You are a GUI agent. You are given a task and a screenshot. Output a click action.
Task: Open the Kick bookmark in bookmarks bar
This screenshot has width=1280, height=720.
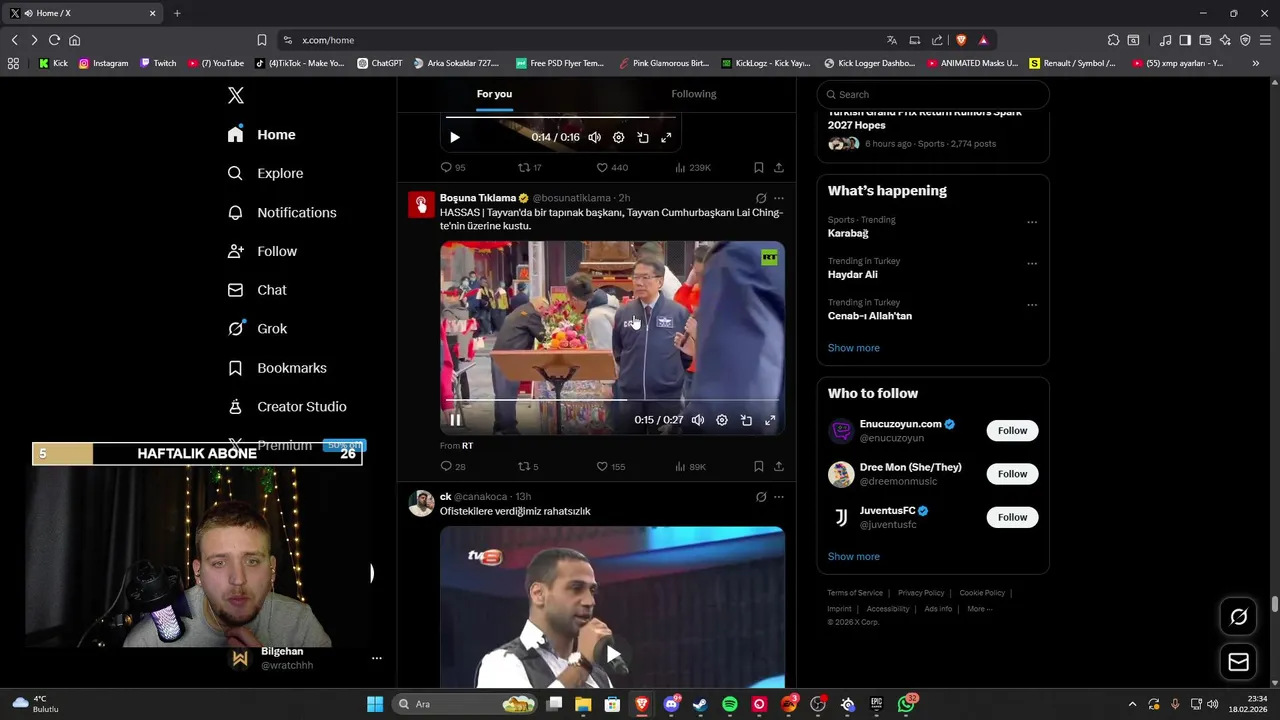53,63
